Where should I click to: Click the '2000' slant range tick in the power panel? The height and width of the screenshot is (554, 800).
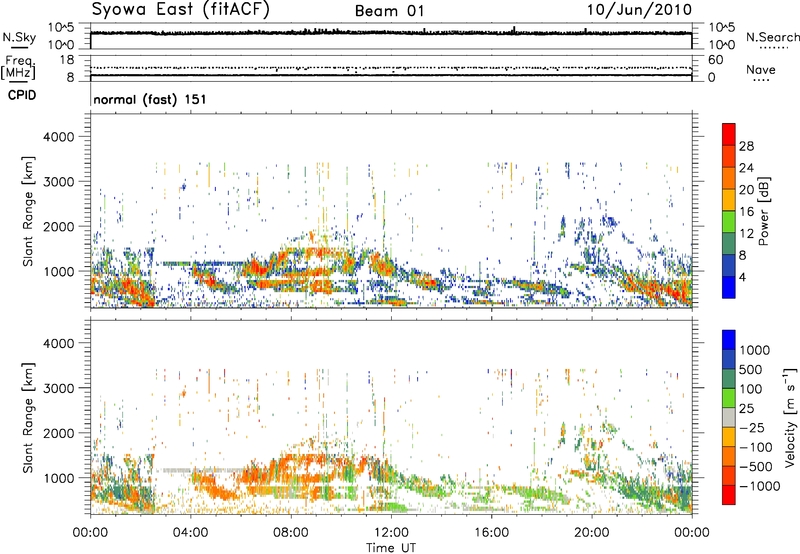pyautogui.click(x=58, y=226)
